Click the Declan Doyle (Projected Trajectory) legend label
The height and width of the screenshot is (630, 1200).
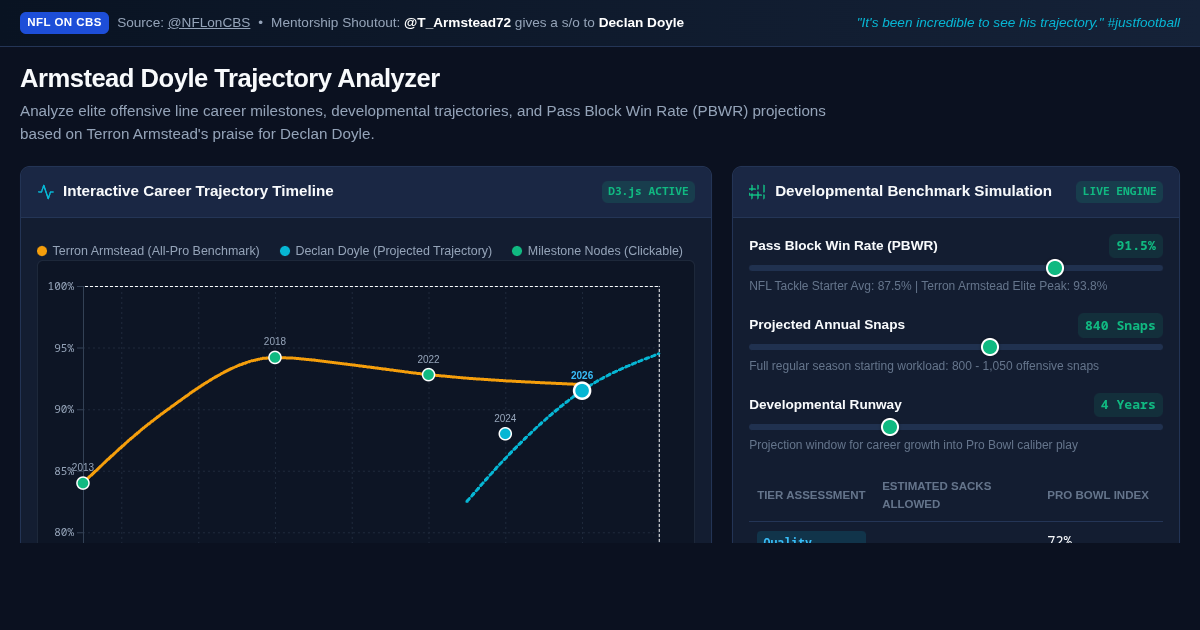pyautogui.click(x=394, y=252)
